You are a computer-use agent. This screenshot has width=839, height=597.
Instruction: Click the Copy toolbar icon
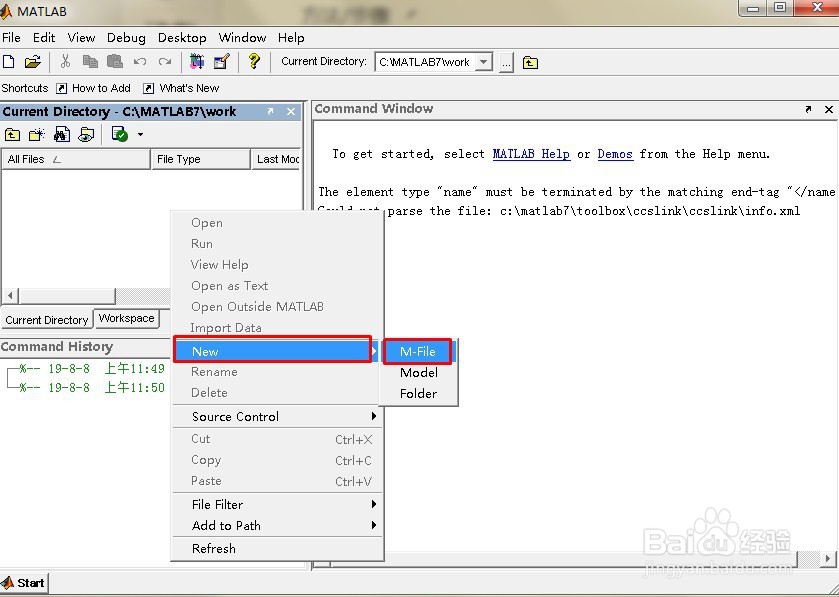(90, 62)
